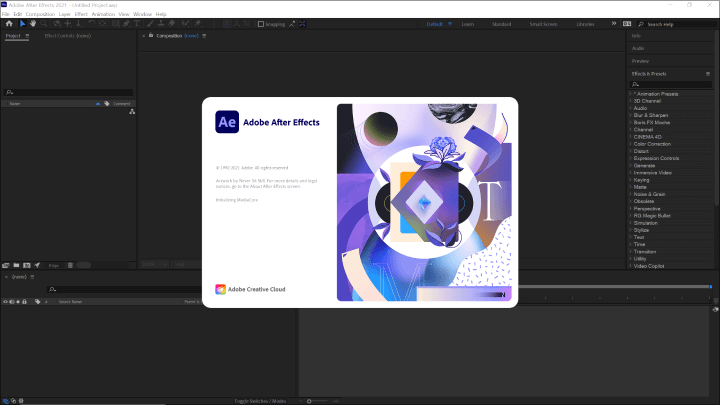Image resolution: width=720 pixels, height=405 pixels.
Task: Select the Zoom magnifier tool
Action: 44,23
